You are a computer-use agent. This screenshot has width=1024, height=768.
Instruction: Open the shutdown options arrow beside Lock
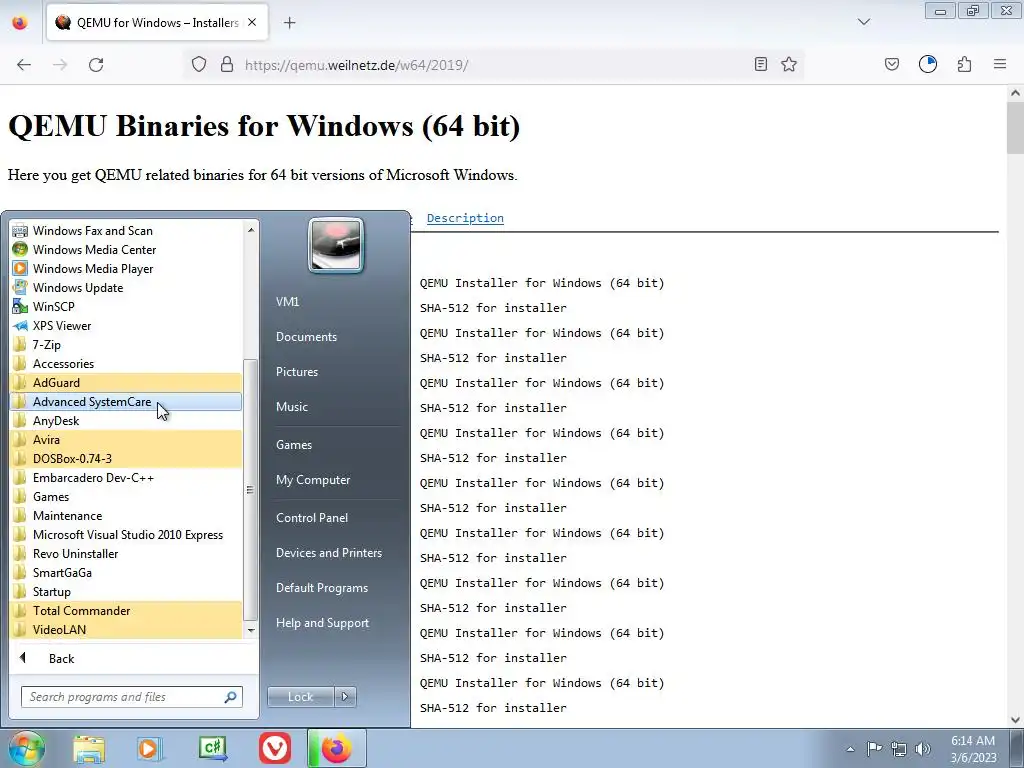(x=345, y=697)
